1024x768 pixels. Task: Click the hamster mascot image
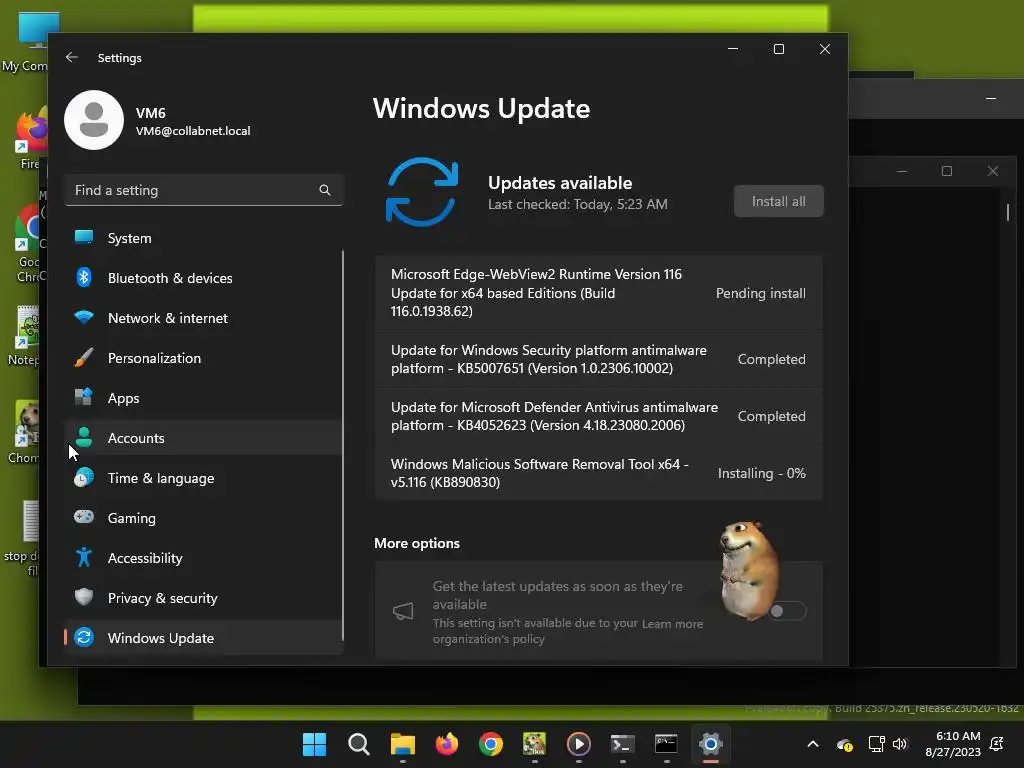tap(748, 570)
